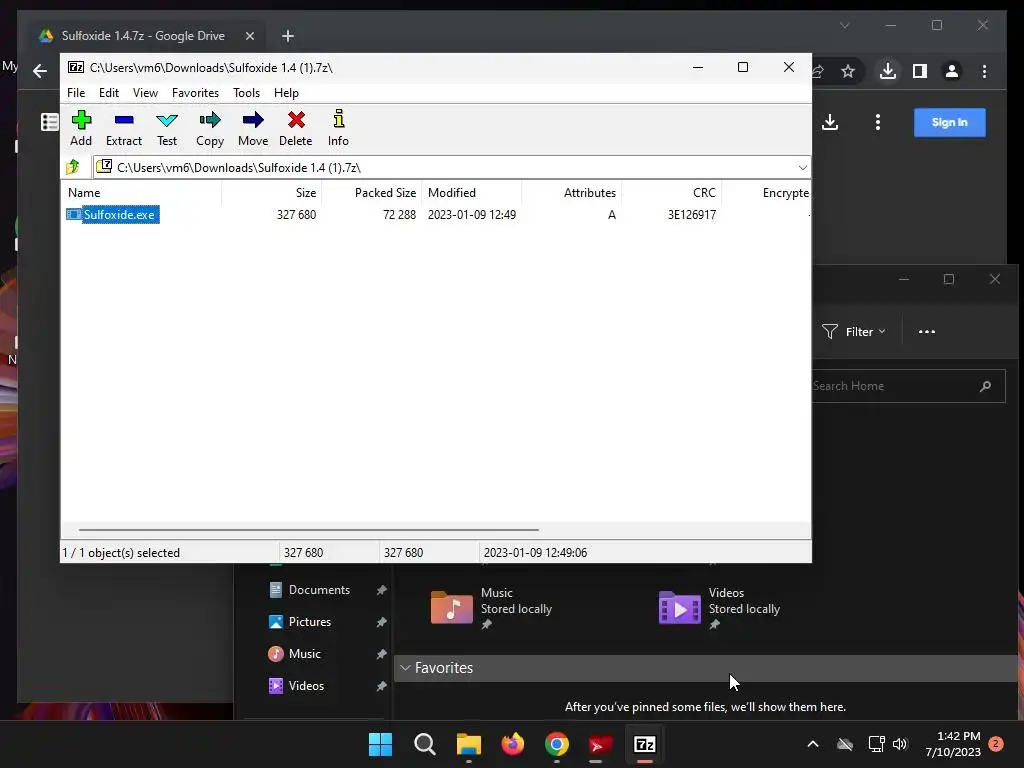
Task: Select the Copy toolbar button
Action: 210,128
